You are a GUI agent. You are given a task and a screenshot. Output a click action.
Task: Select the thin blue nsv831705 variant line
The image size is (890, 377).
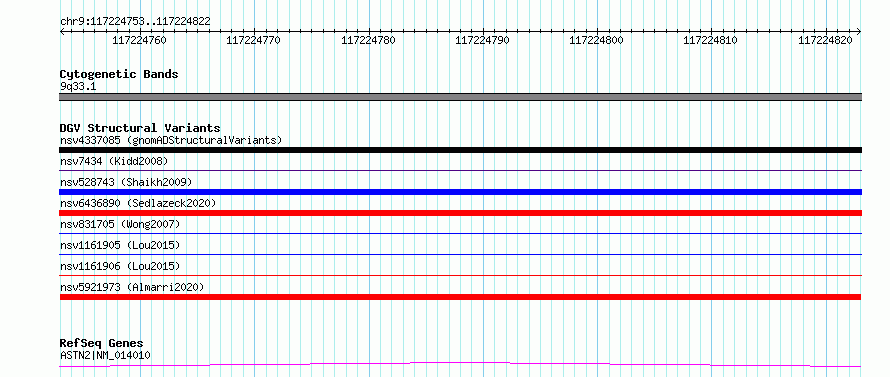460,233
